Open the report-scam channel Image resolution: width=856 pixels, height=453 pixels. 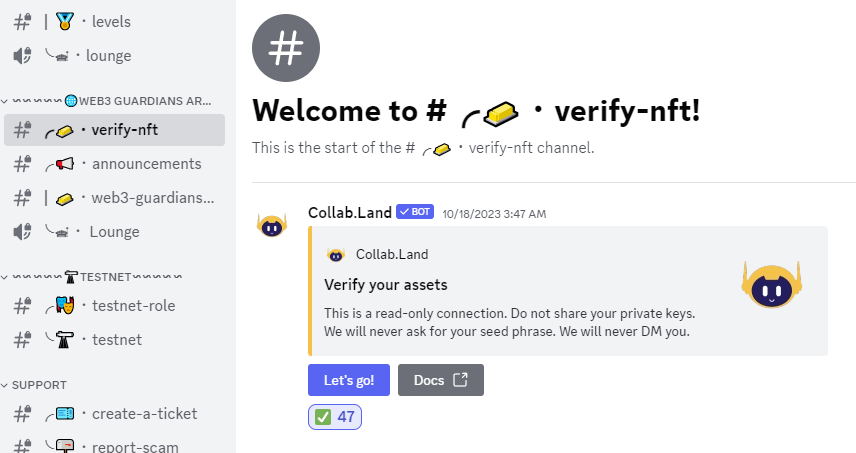(114, 445)
